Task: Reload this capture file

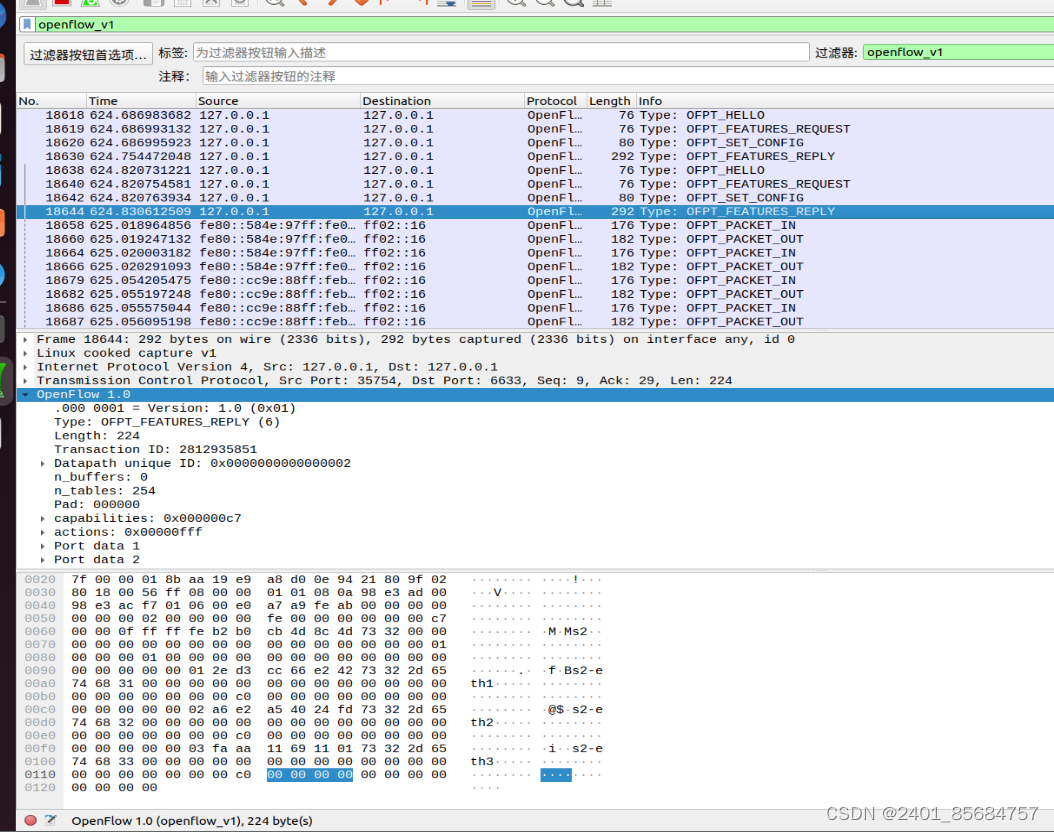Action: coord(239,5)
